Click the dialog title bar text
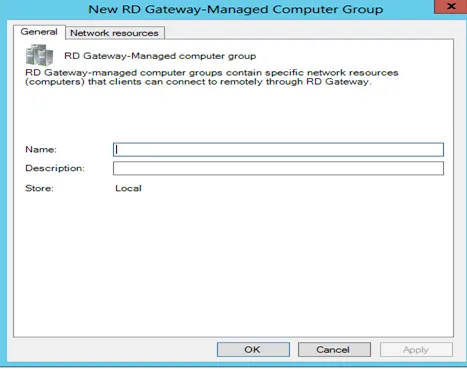The width and height of the screenshot is (467, 369). 236,9
